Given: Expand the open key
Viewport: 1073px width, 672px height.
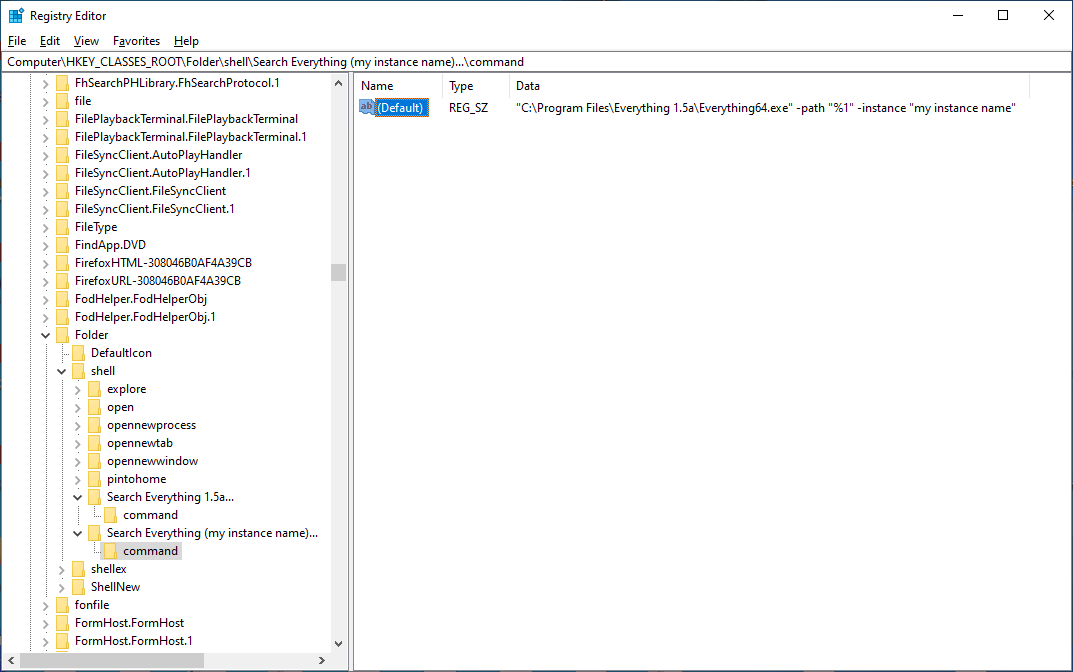Looking at the screenshot, I should pyautogui.click(x=77, y=407).
